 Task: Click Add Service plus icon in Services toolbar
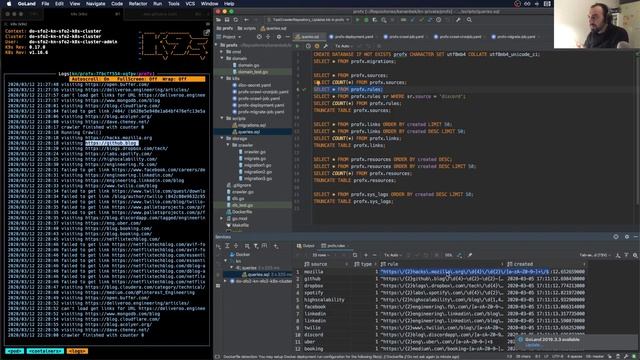[276, 246]
